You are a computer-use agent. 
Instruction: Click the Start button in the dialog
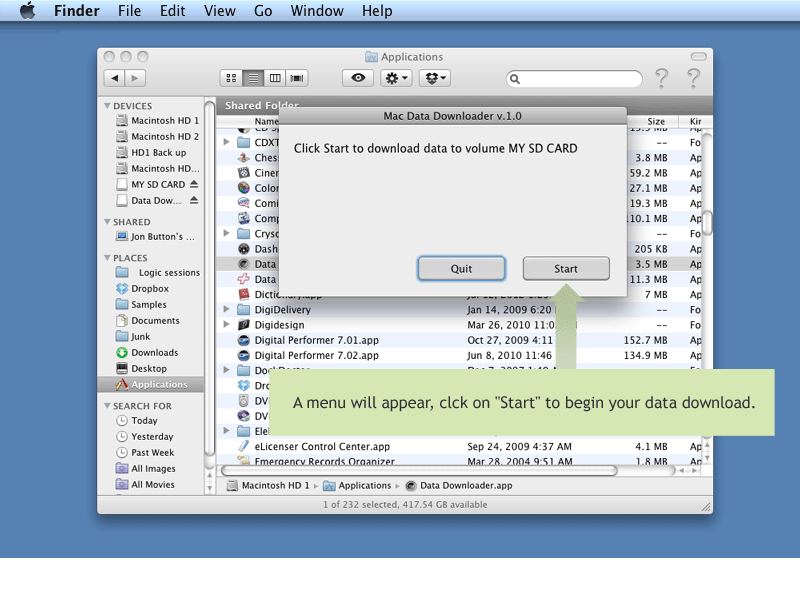(x=566, y=268)
